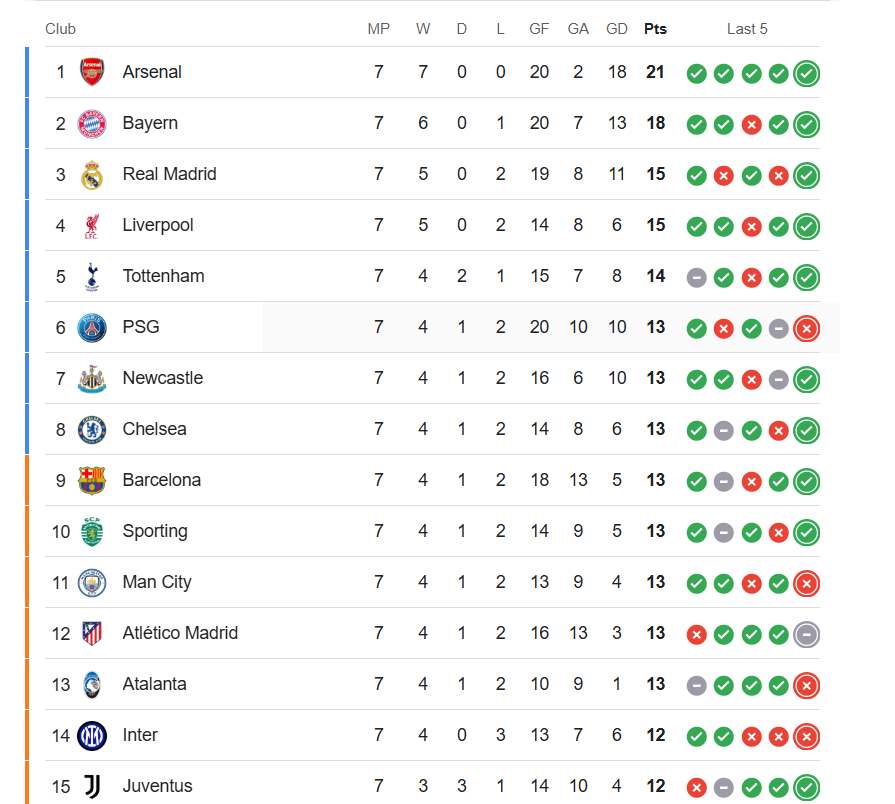This screenshot has height=804, width=895.
Task: Click Arsenal's most recent win indicator
Action: click(x=807, y=73)
